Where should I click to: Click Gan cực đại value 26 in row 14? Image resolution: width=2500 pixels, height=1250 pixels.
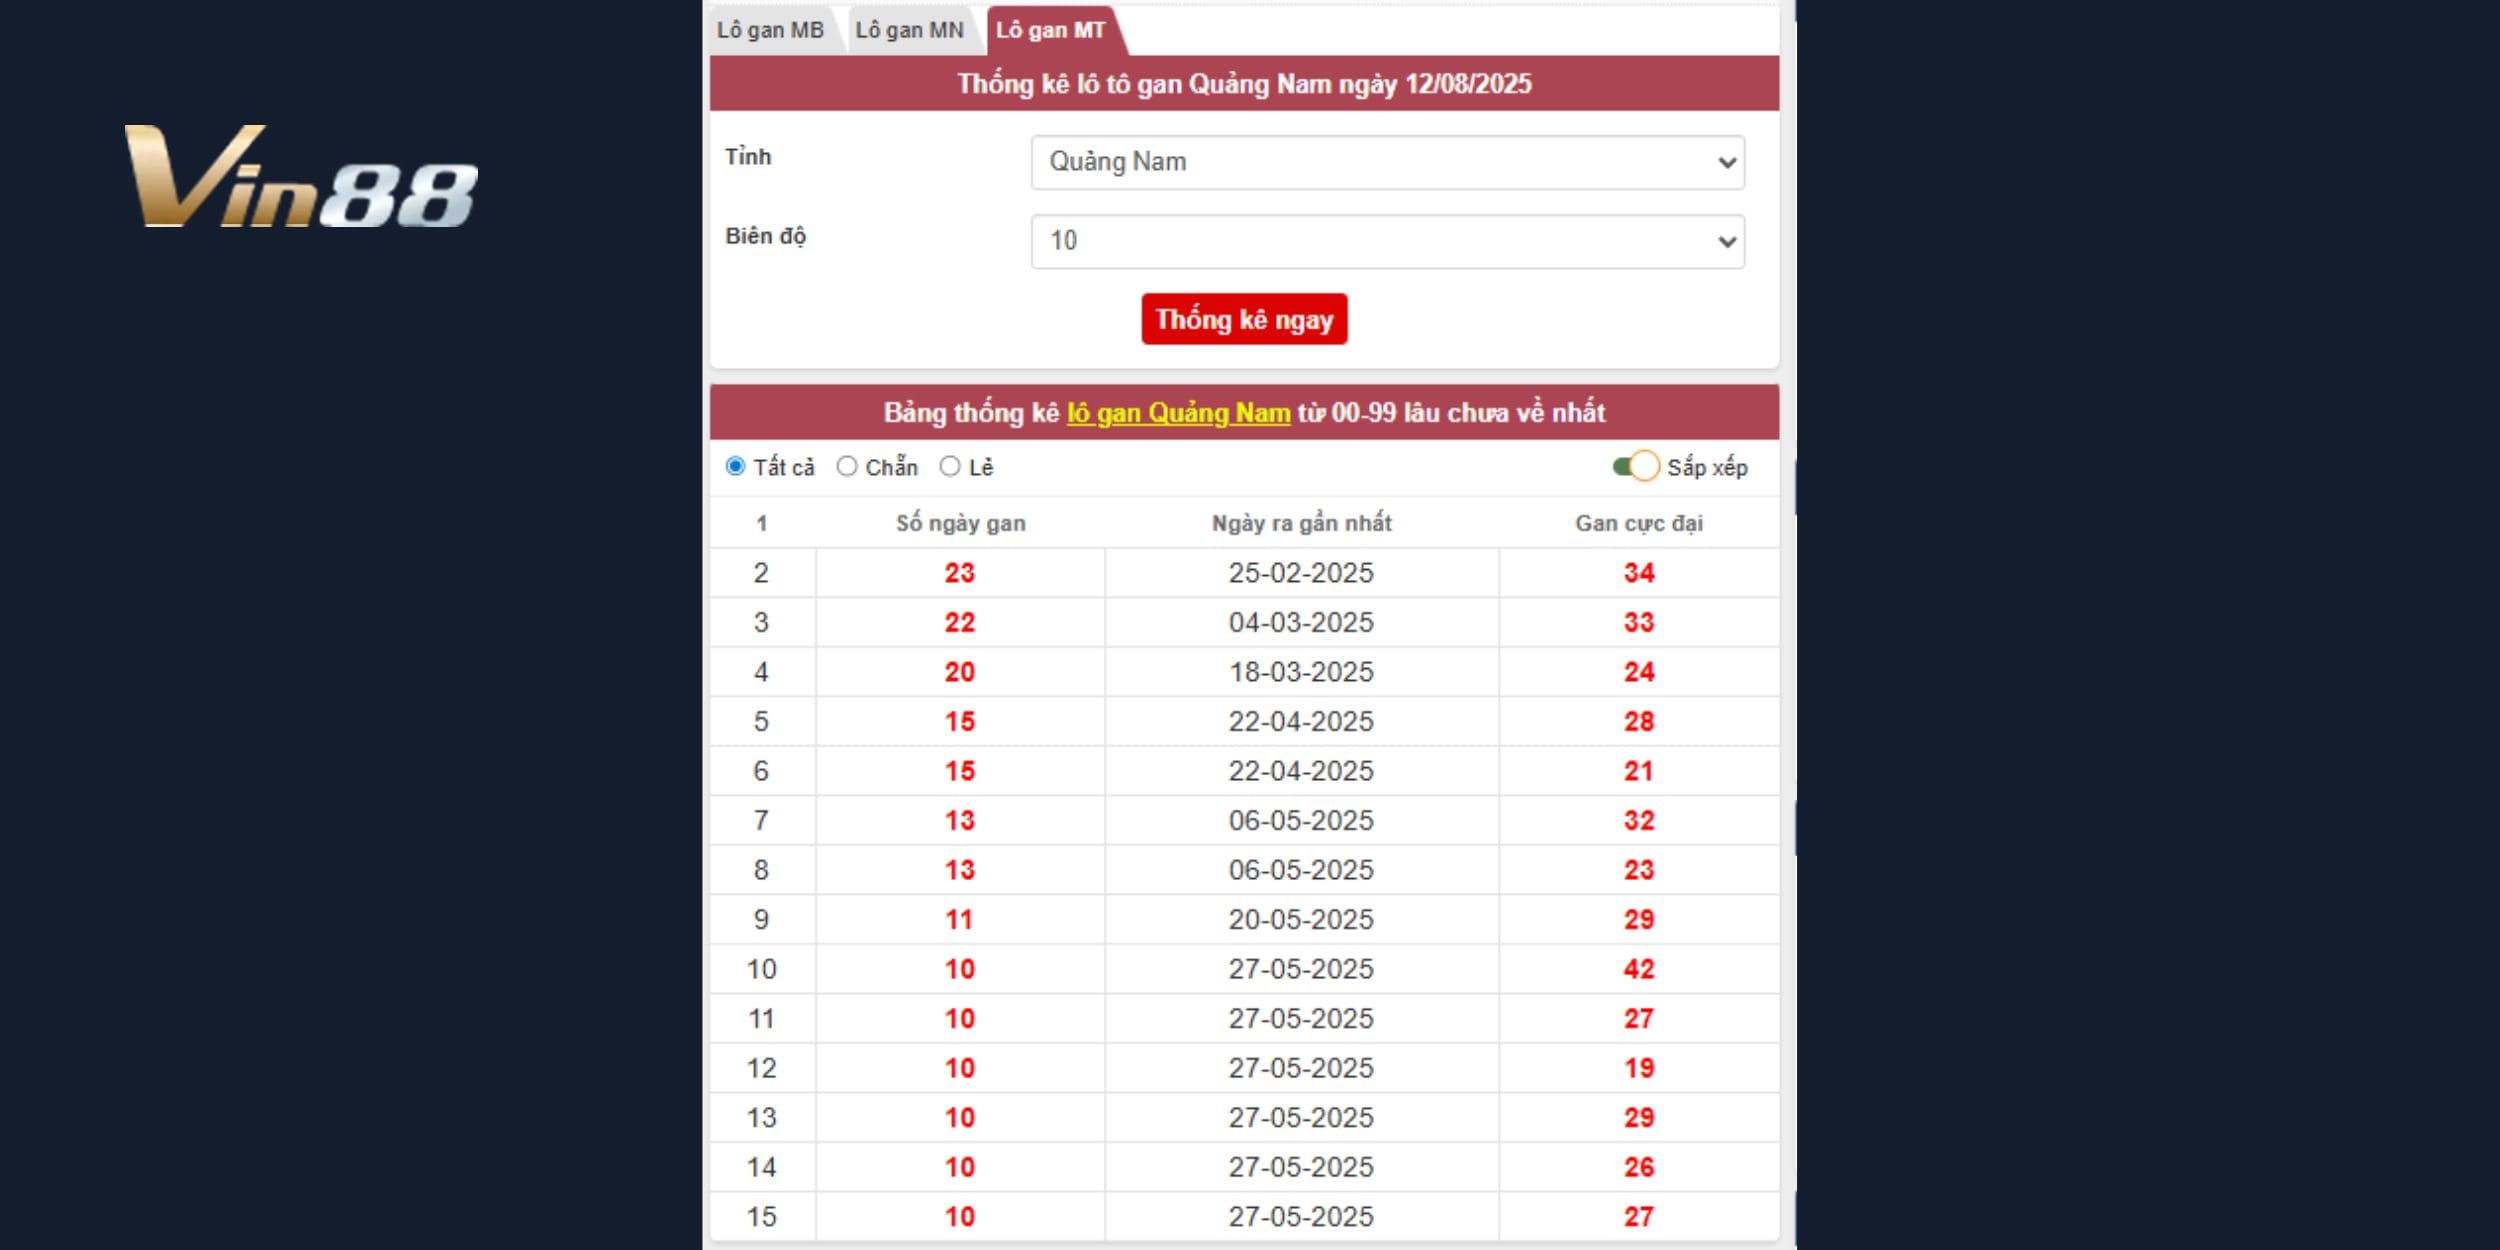coord(1639,1167)
